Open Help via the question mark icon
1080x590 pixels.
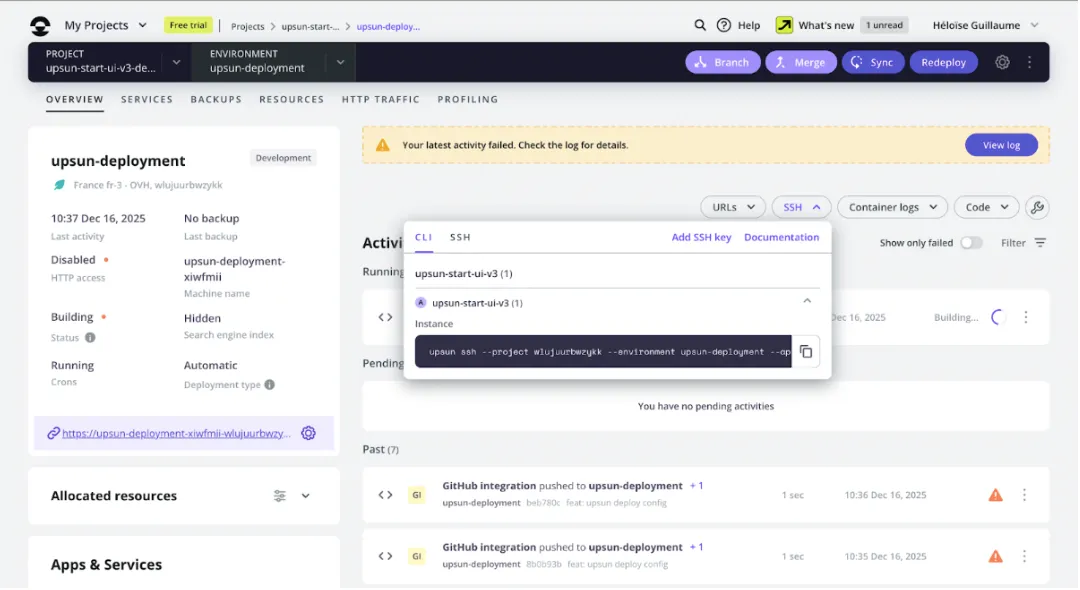click(722, 24)
